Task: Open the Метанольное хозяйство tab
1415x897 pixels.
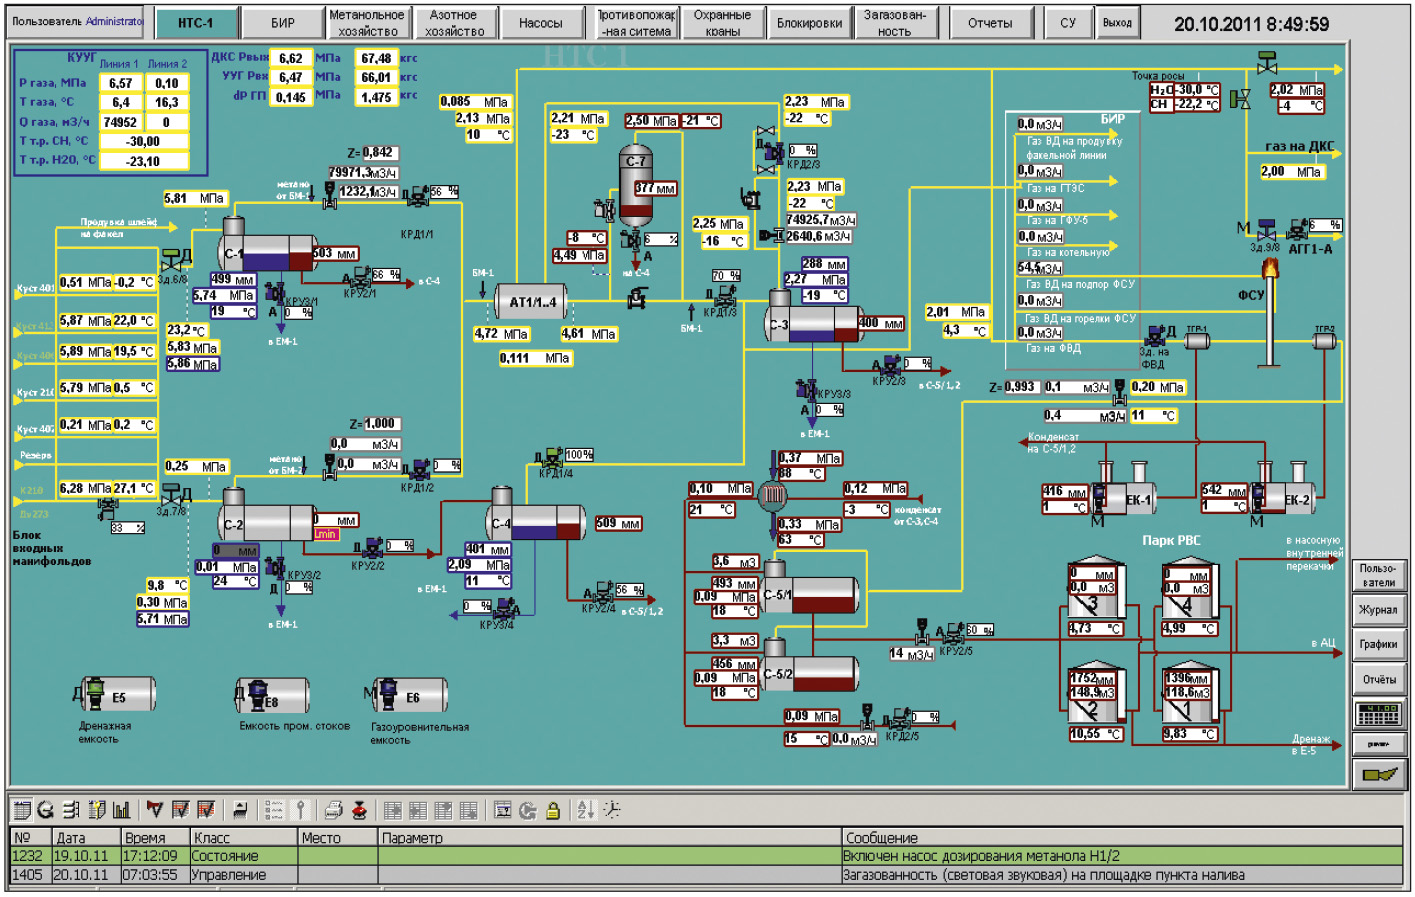Action: coord(367,22)
